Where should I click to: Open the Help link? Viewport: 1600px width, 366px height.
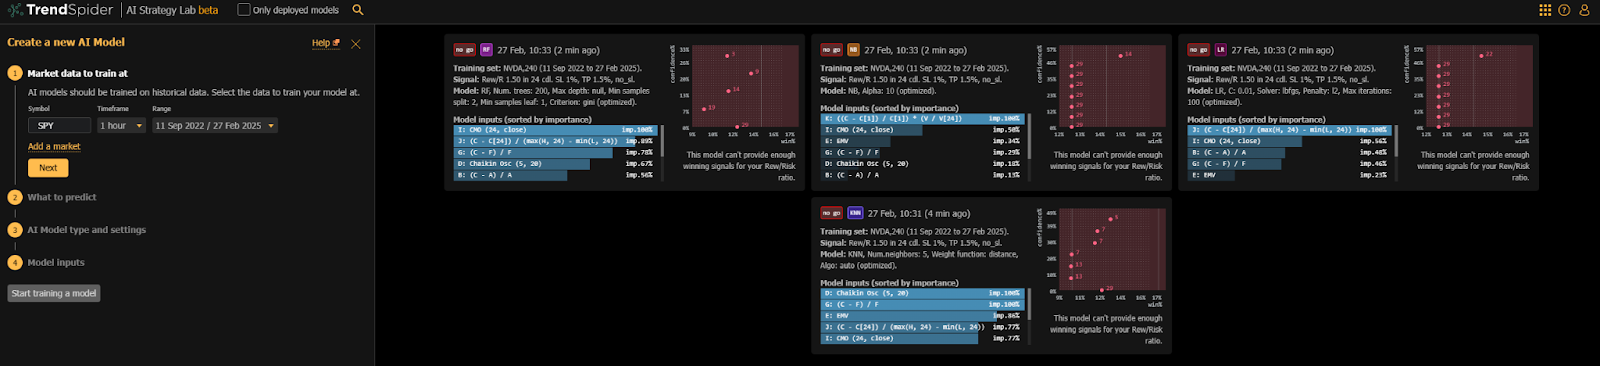tap(325, 43)
